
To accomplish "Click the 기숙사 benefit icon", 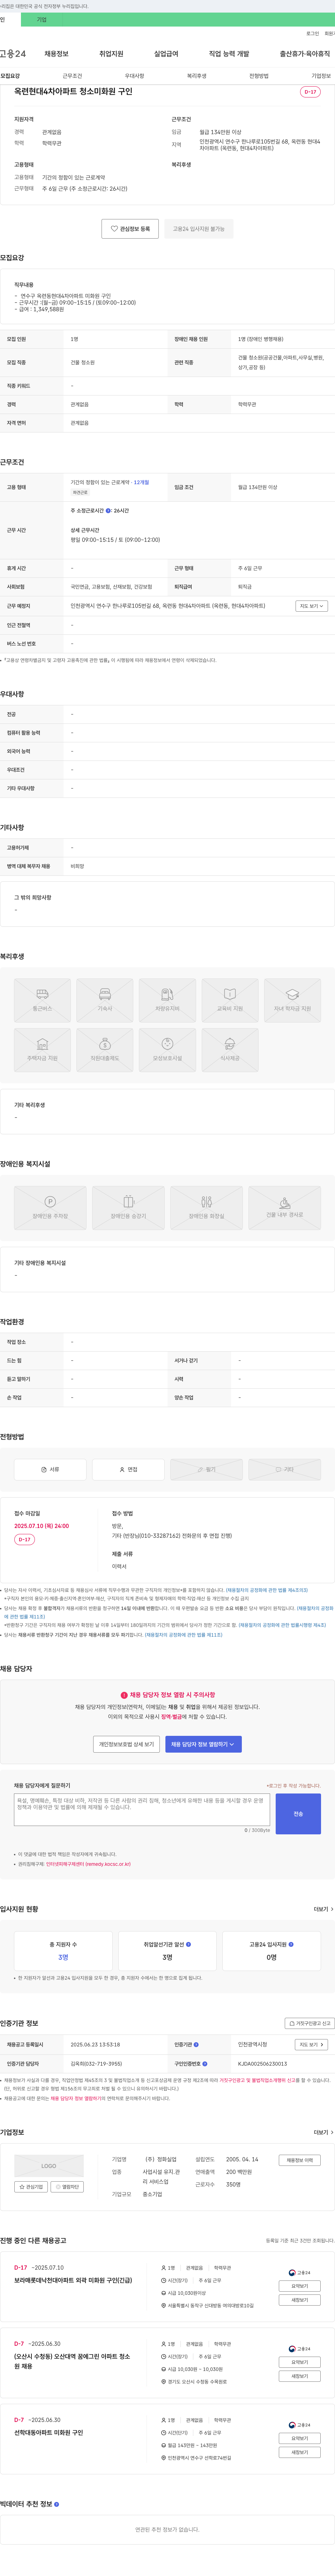I will [105, 1000].
